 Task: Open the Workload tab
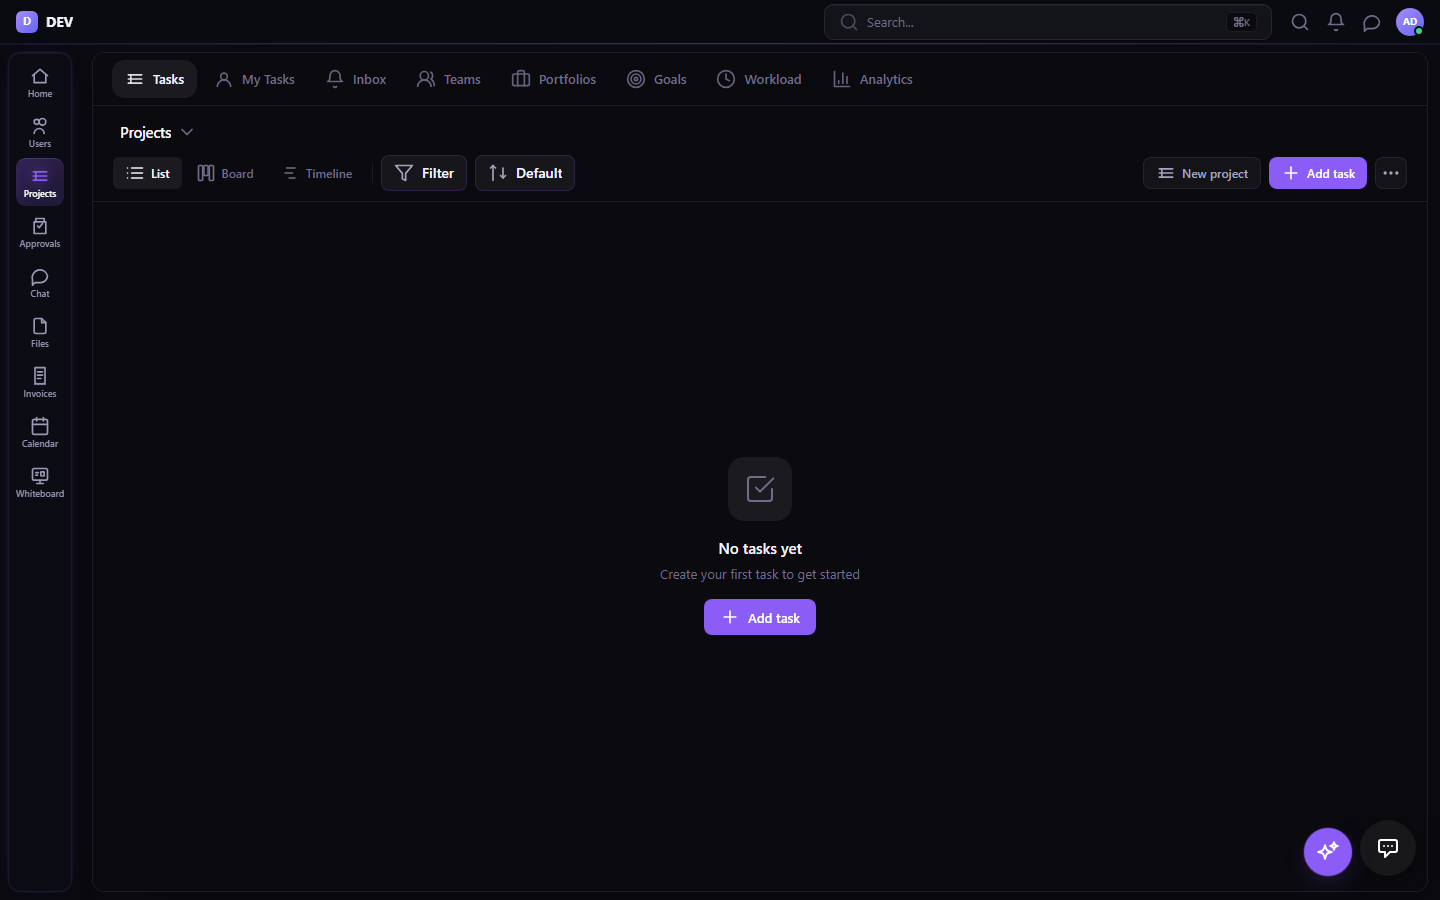(x=760, y=79)
